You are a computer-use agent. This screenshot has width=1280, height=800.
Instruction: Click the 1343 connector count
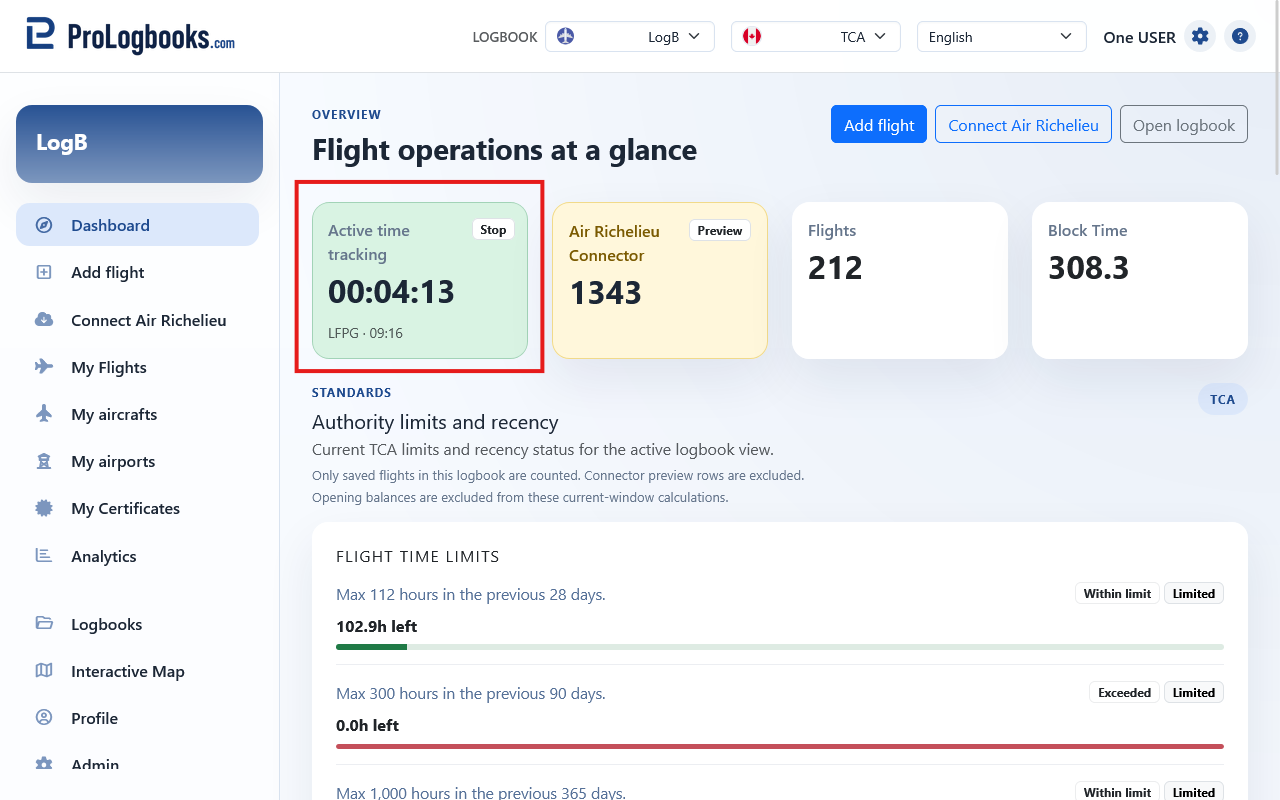605,292
